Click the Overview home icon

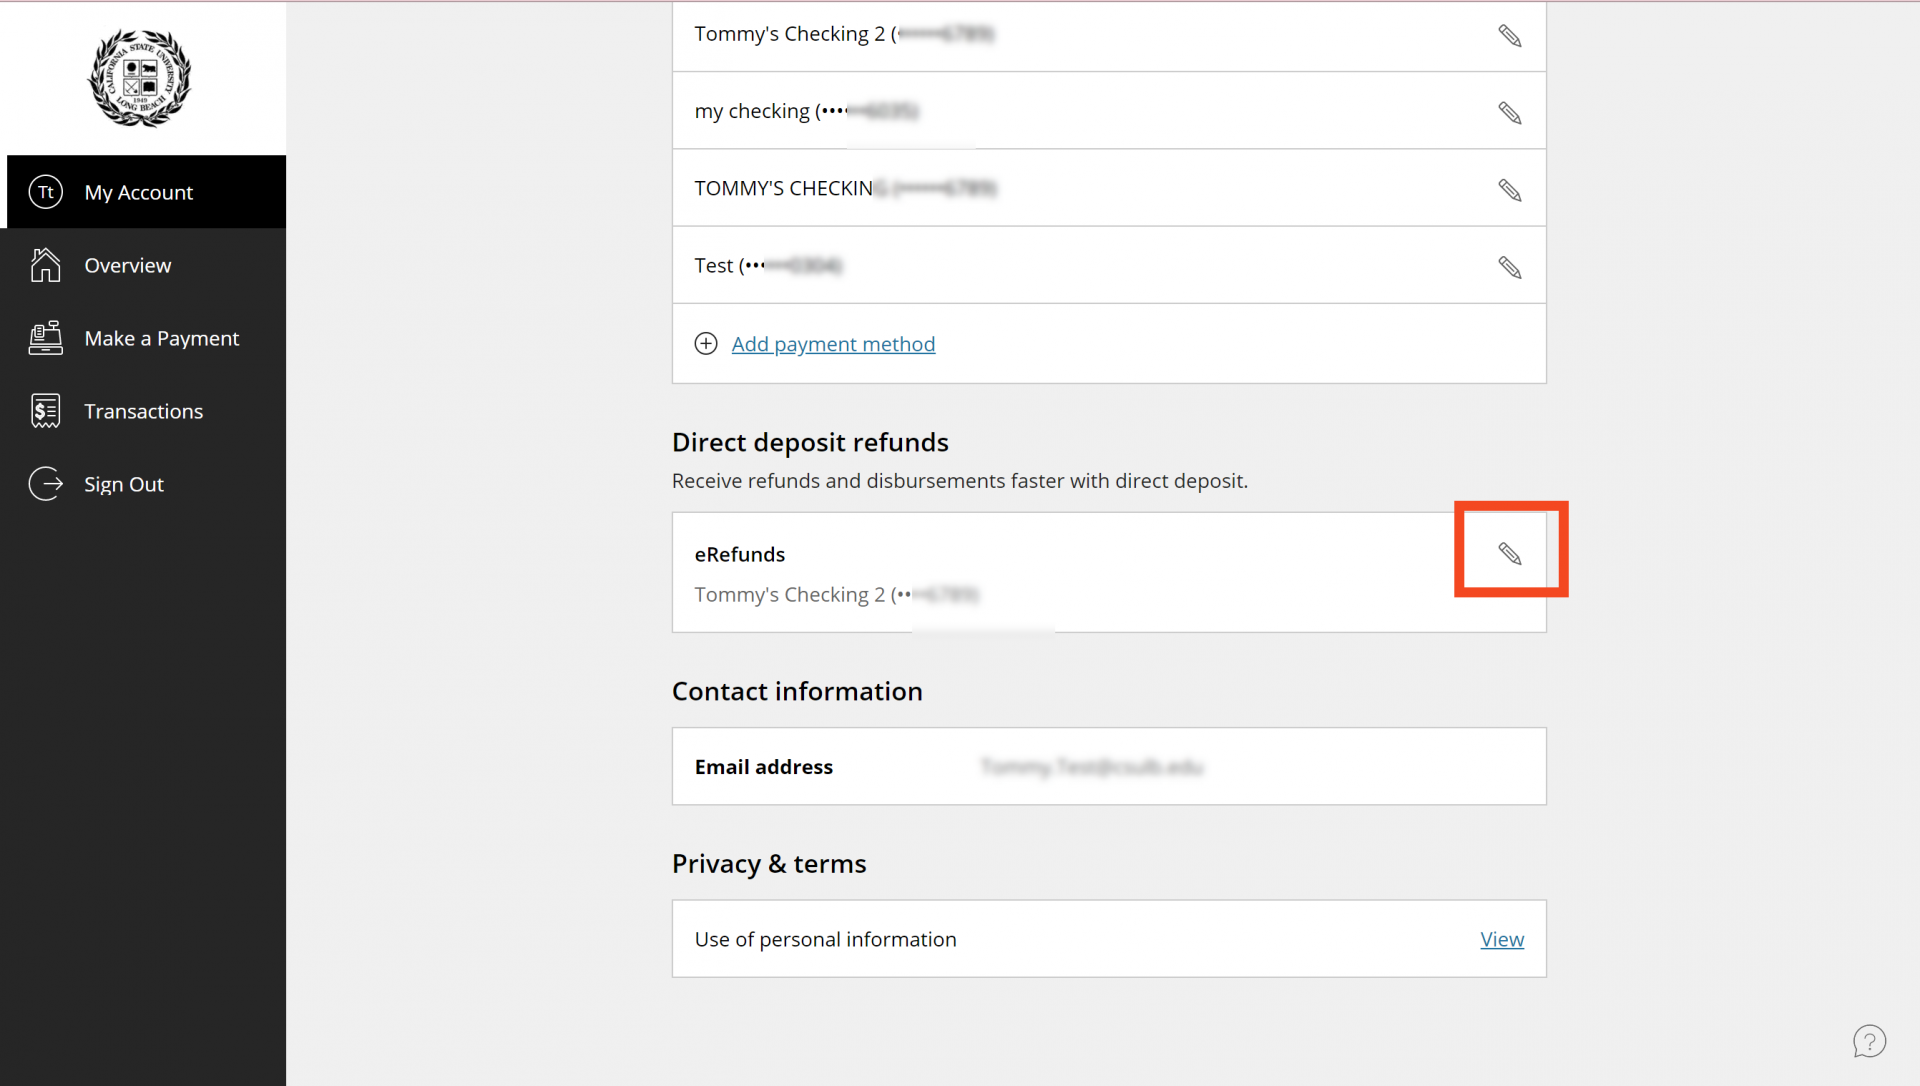45,264
